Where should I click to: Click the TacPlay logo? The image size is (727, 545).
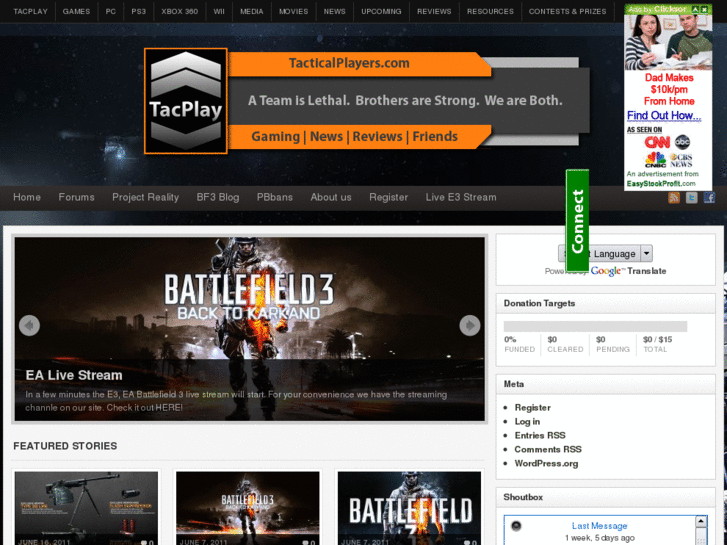[186, 101]
